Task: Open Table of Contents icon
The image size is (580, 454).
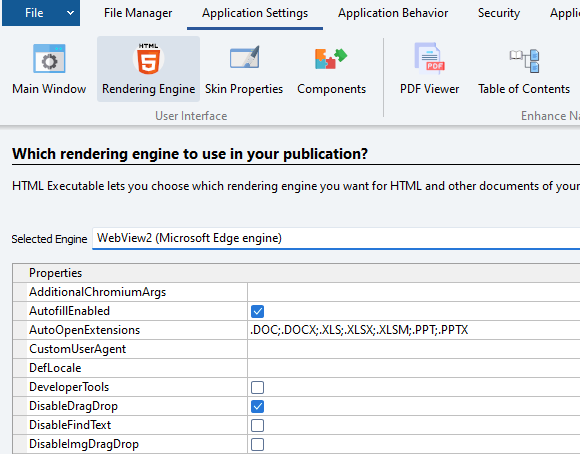Action: pyautogui.click(x=524, y=61)
